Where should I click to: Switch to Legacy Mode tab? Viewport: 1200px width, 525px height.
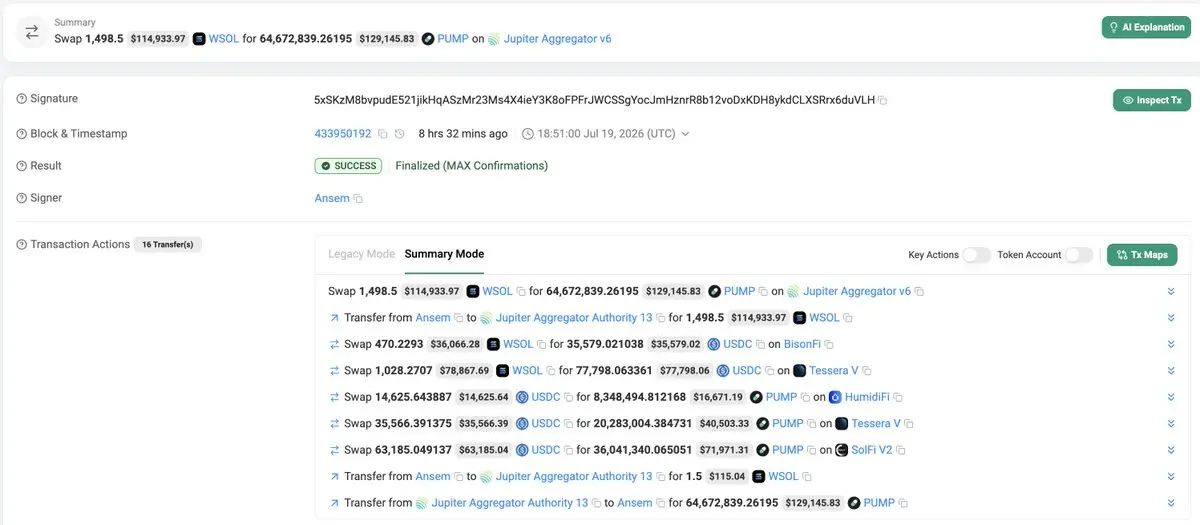pyautogui.click(x=361, y=254)
